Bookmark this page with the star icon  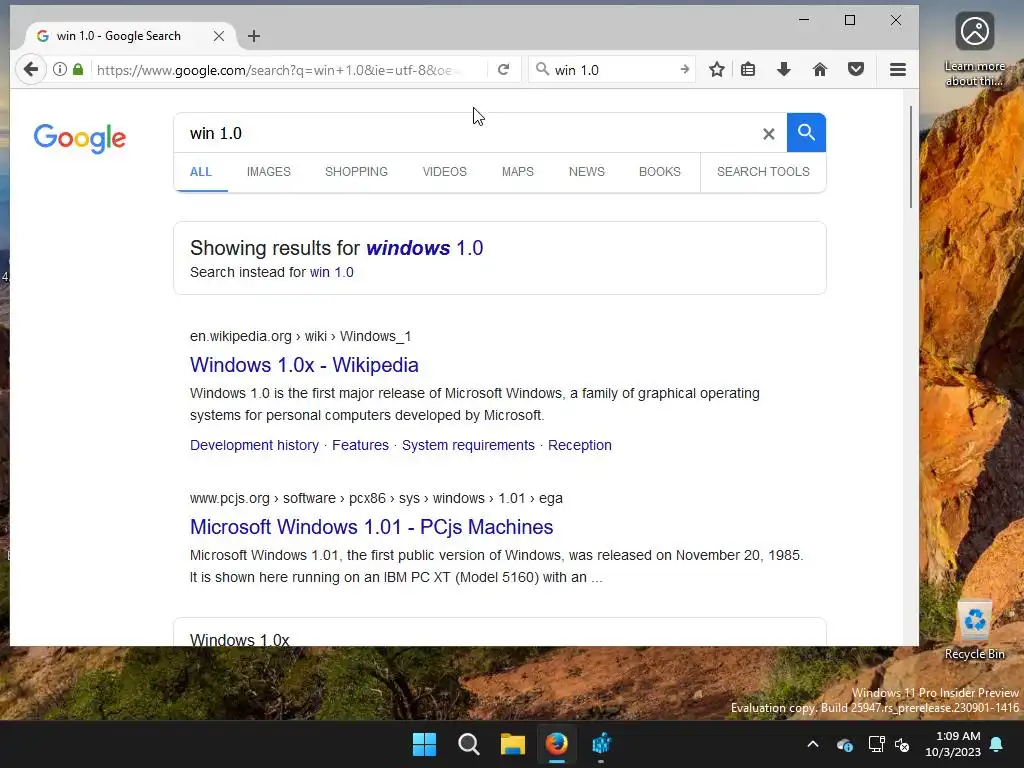pyautogui.click(x=716, y=69)
